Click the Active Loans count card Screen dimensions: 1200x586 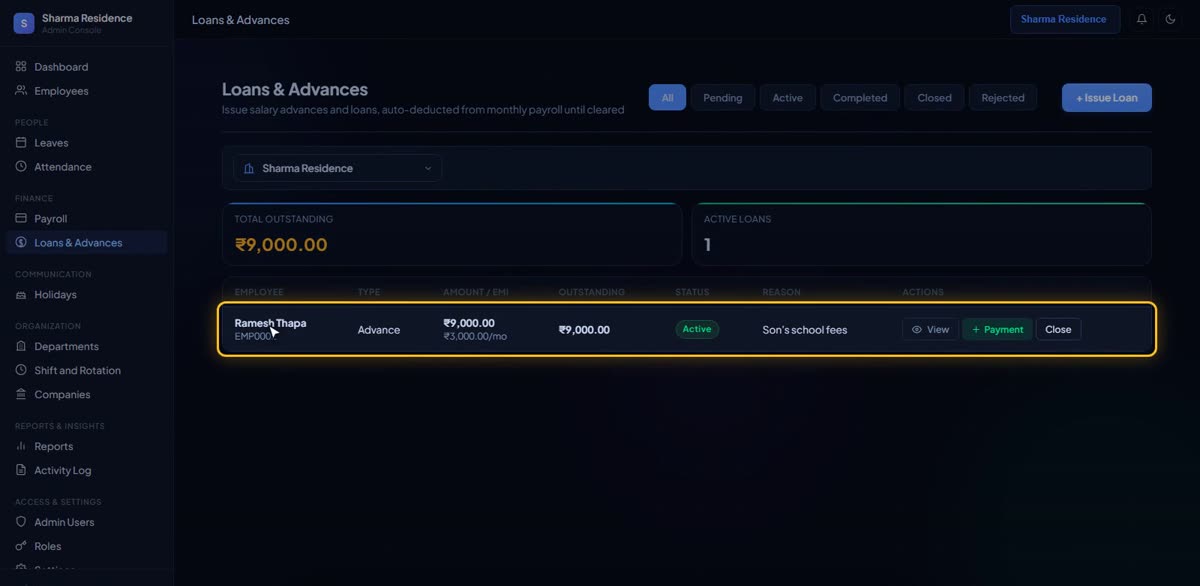pos(921,234)
